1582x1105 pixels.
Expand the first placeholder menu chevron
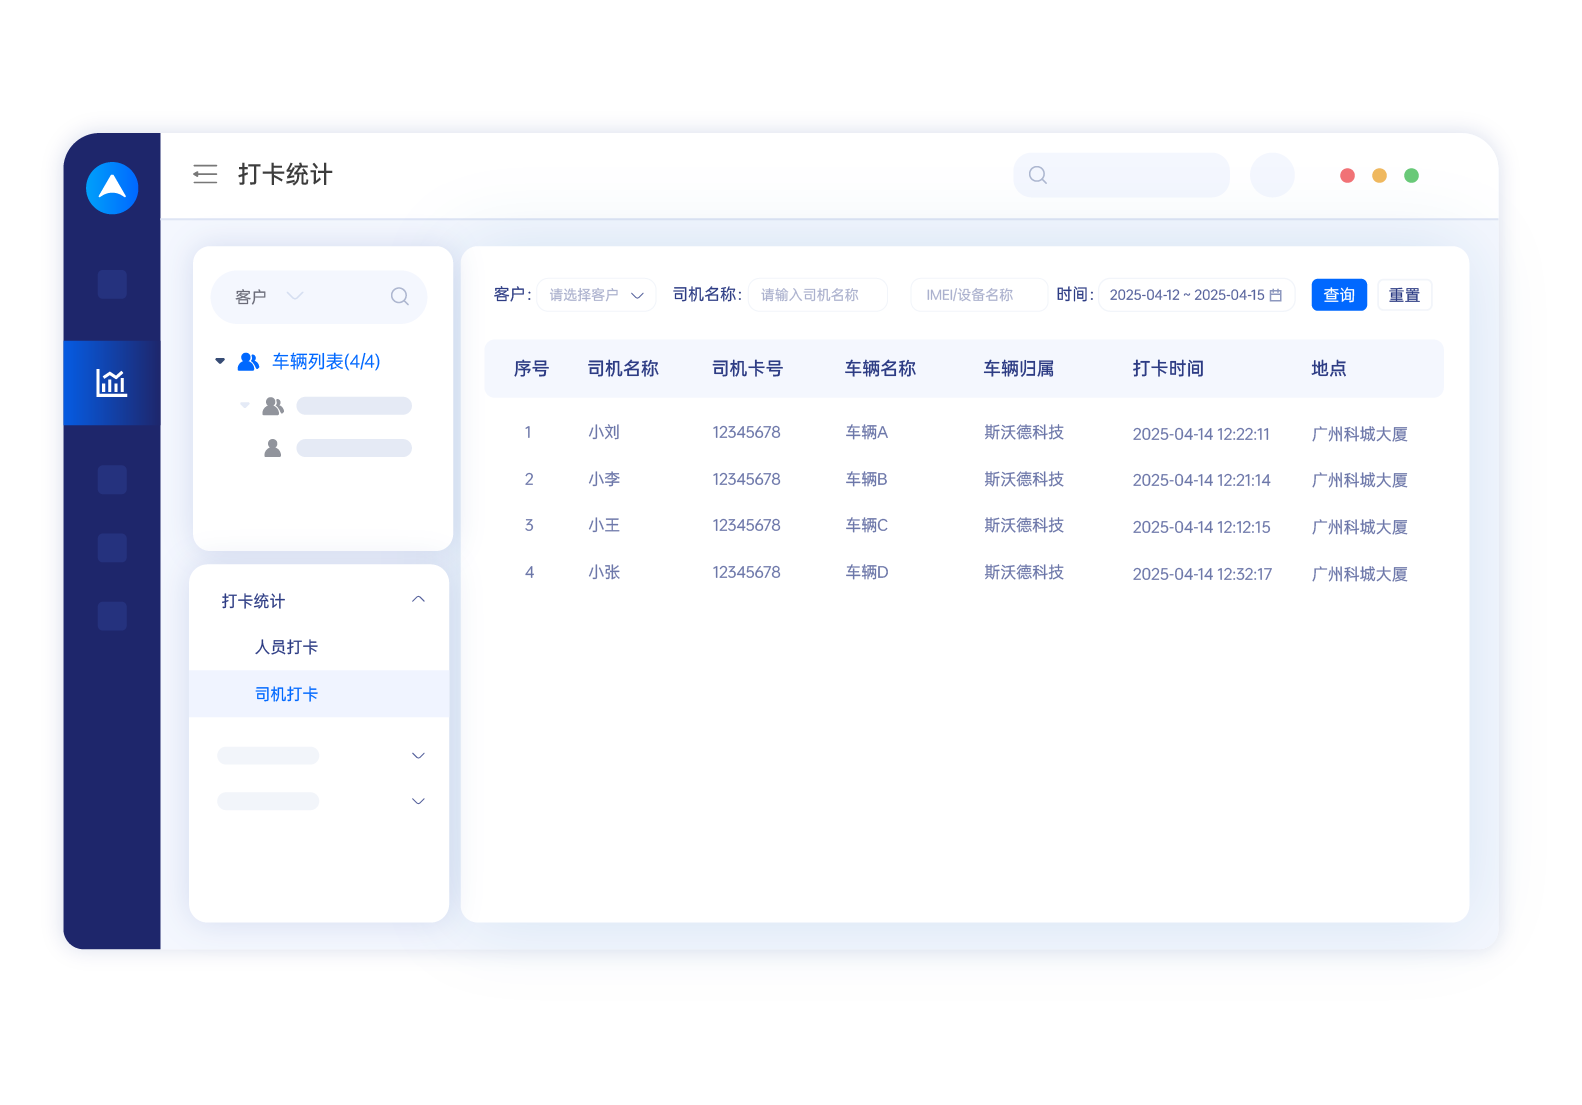click(x=418, y=756)
